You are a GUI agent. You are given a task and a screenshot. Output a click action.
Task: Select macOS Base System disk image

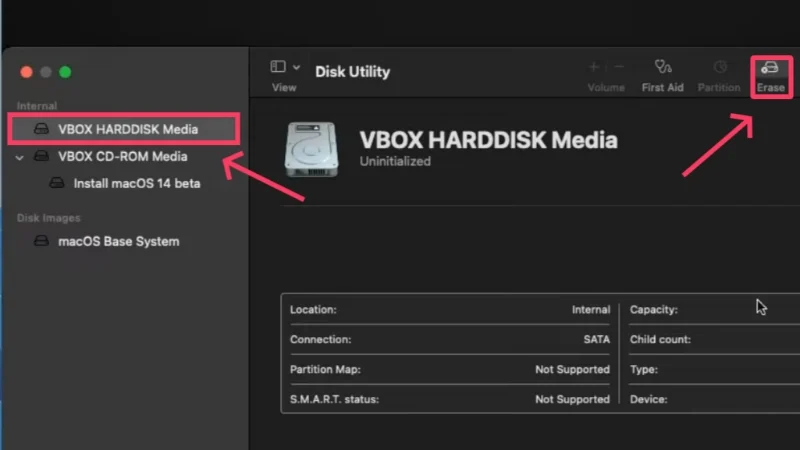[118, 241]
